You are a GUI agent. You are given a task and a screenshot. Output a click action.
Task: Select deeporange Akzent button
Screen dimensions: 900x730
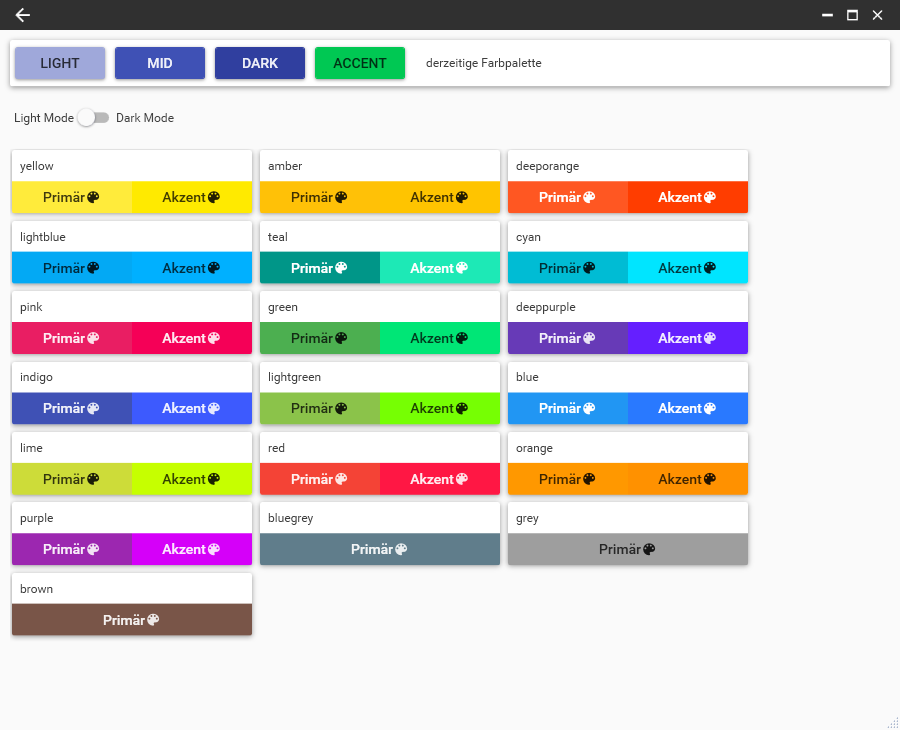[x=688, y=197]
